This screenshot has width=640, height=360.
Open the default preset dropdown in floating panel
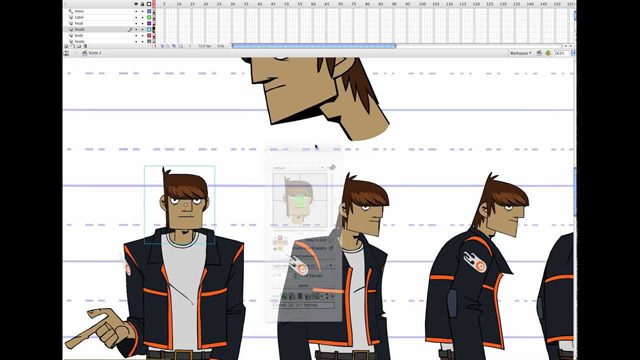tap(298, 167)
